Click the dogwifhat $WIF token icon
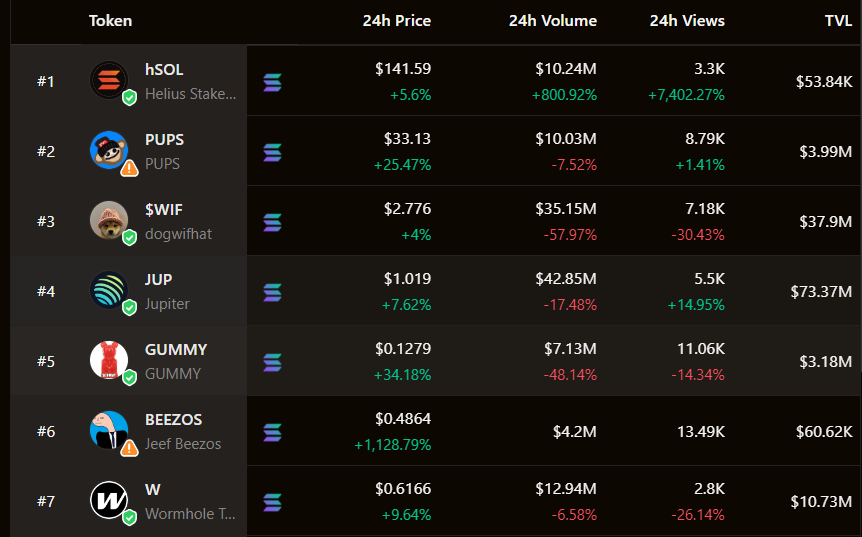 pos(108,220)
